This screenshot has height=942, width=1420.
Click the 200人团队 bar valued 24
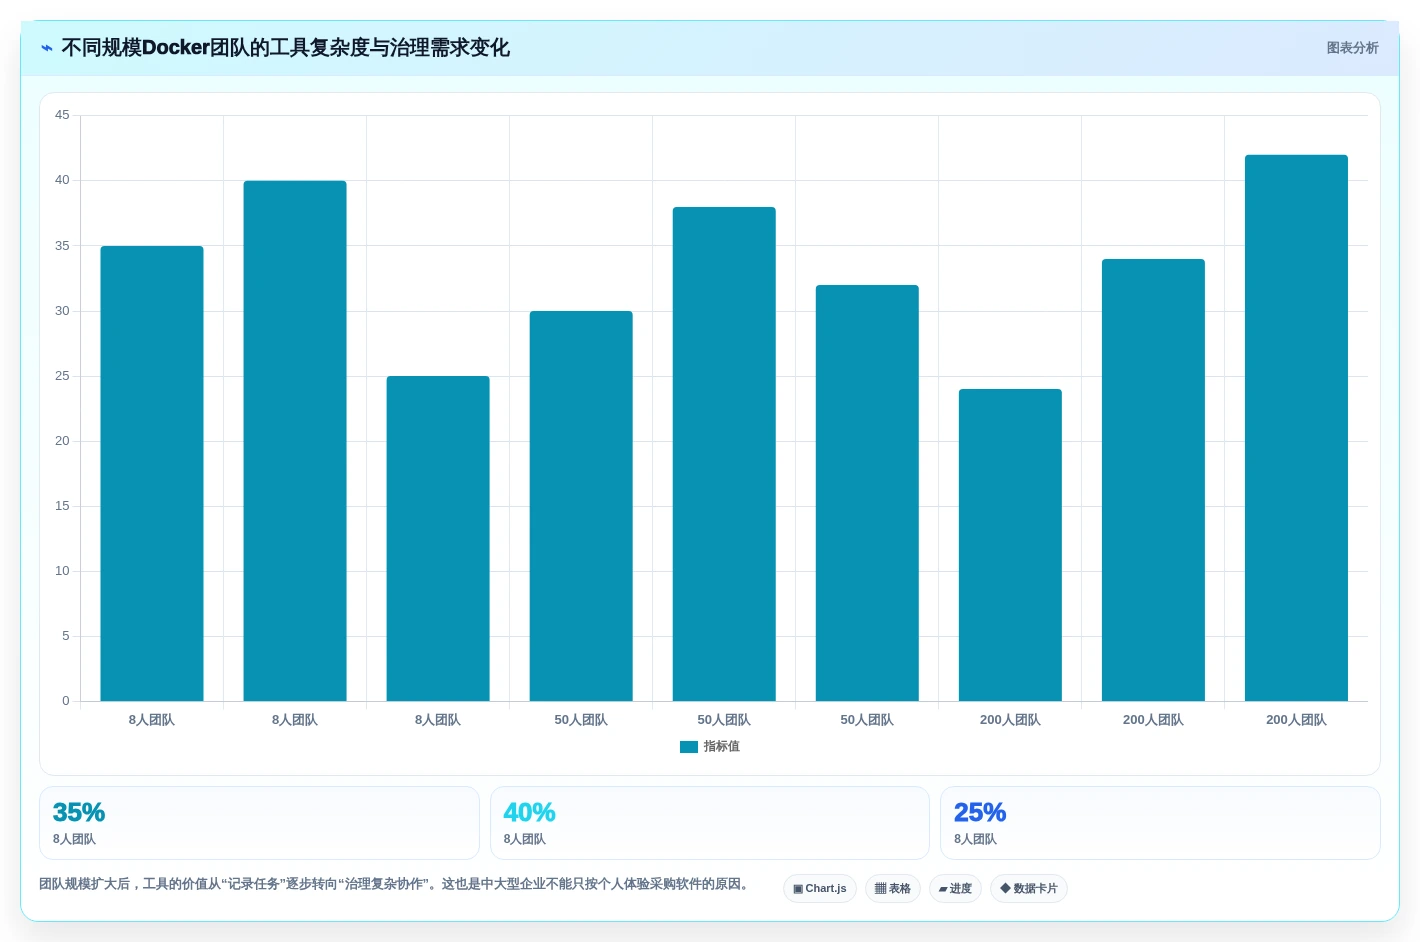[x=1010, y=545]
